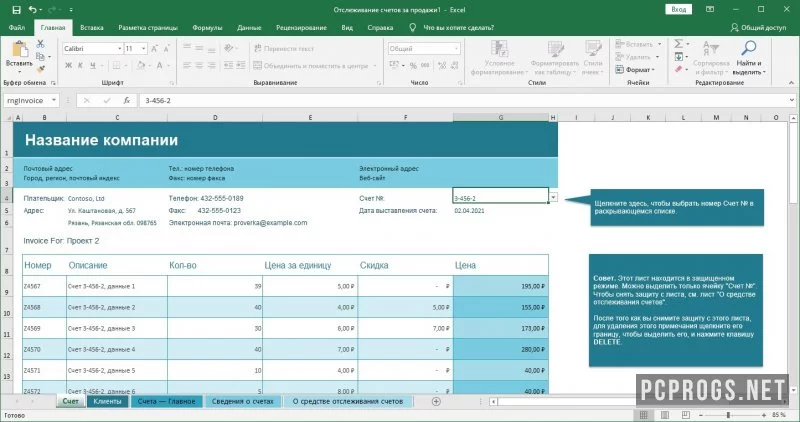
Task: Click the Fill down arrow icon
Action: tap(679, 56)
